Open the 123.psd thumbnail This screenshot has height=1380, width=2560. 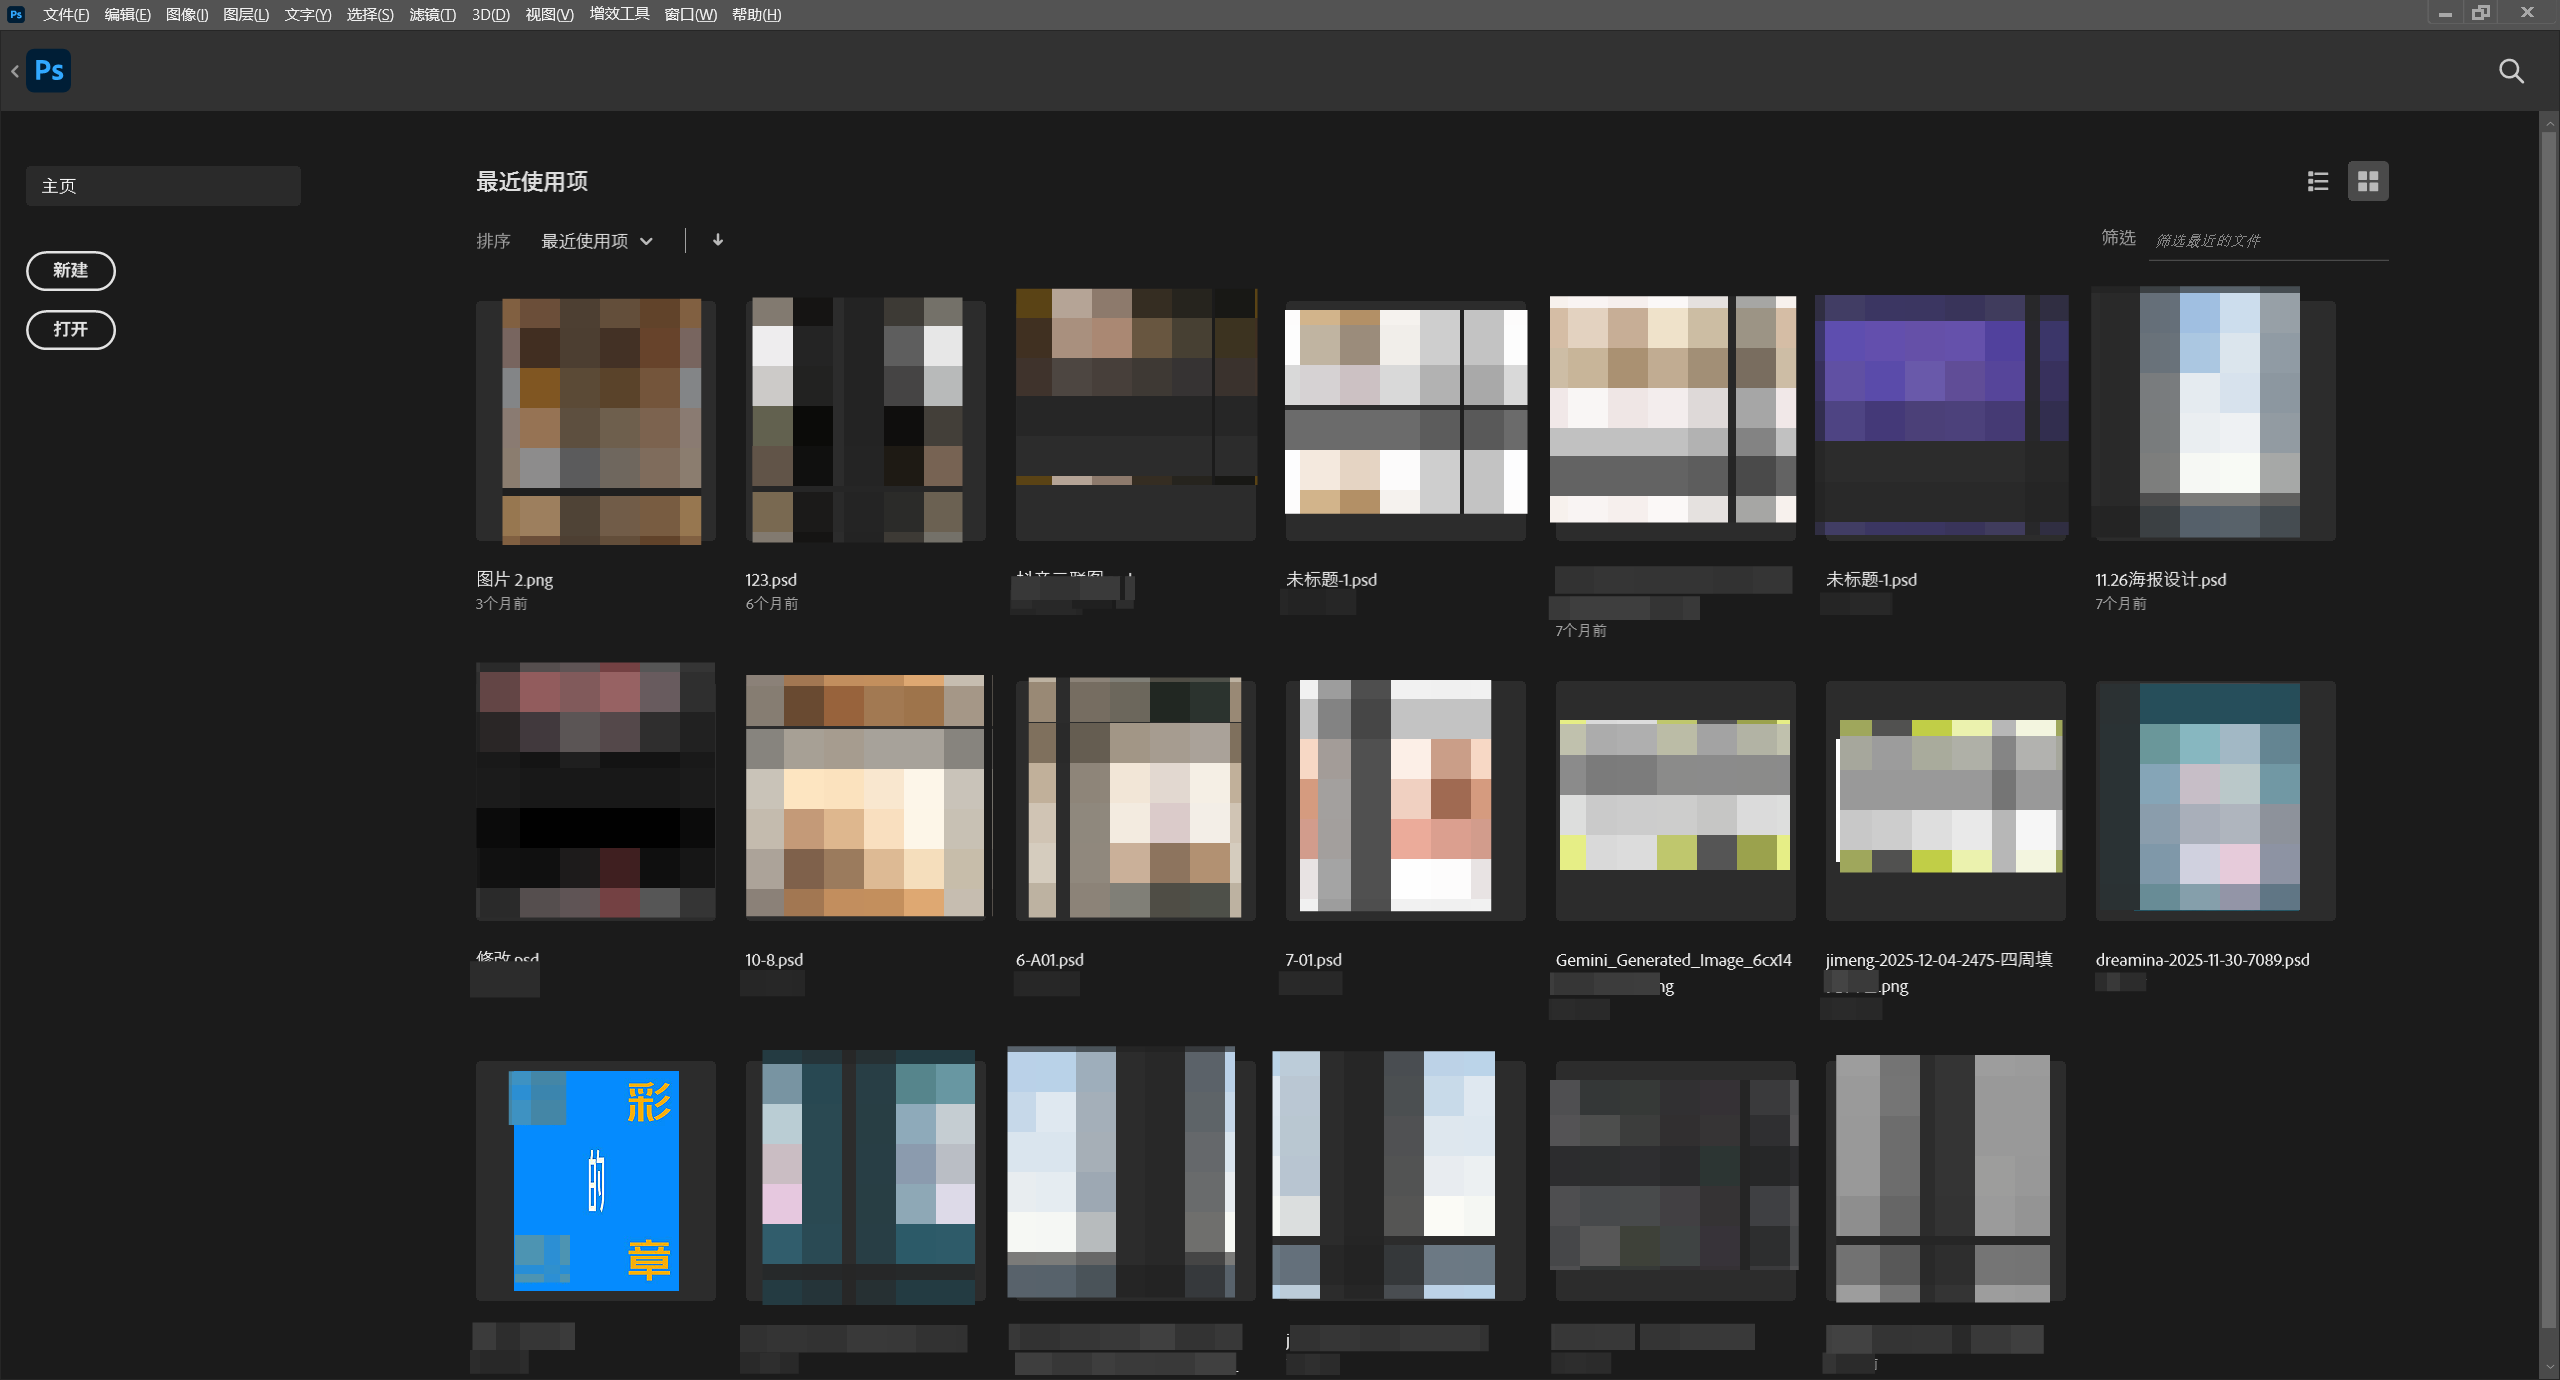click(865, 420)
